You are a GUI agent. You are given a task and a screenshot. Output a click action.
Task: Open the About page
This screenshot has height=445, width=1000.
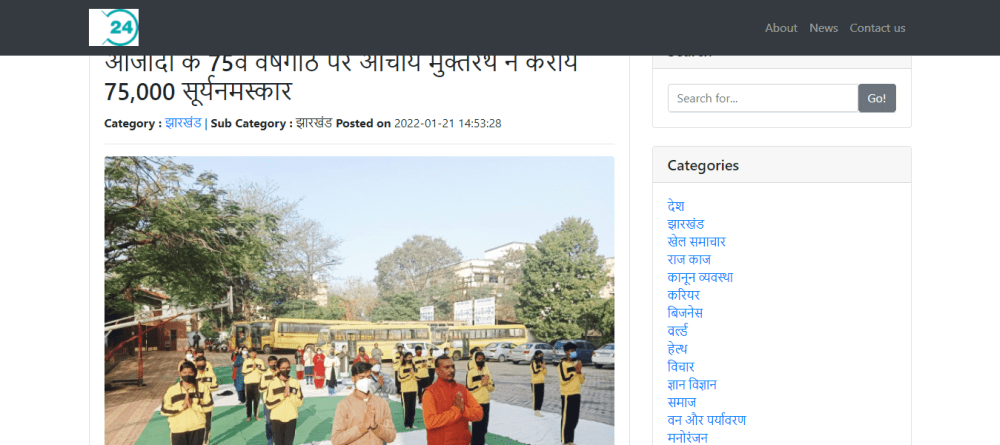click(x=781, y=28)
